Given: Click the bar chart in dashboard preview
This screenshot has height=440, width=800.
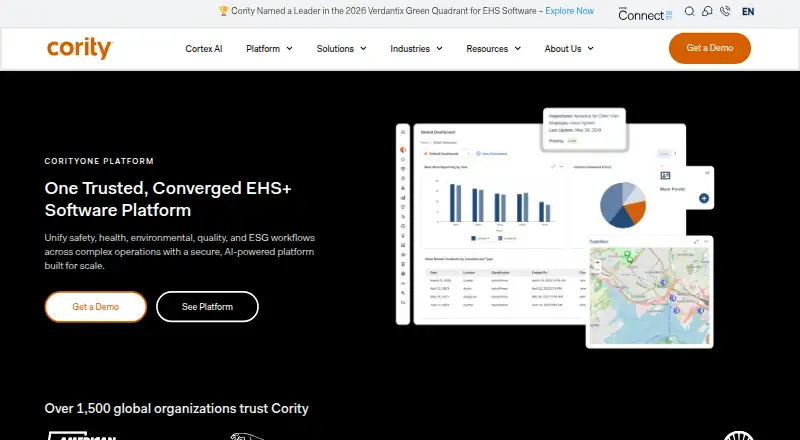Looking at the screenshot, I should 499,203.
